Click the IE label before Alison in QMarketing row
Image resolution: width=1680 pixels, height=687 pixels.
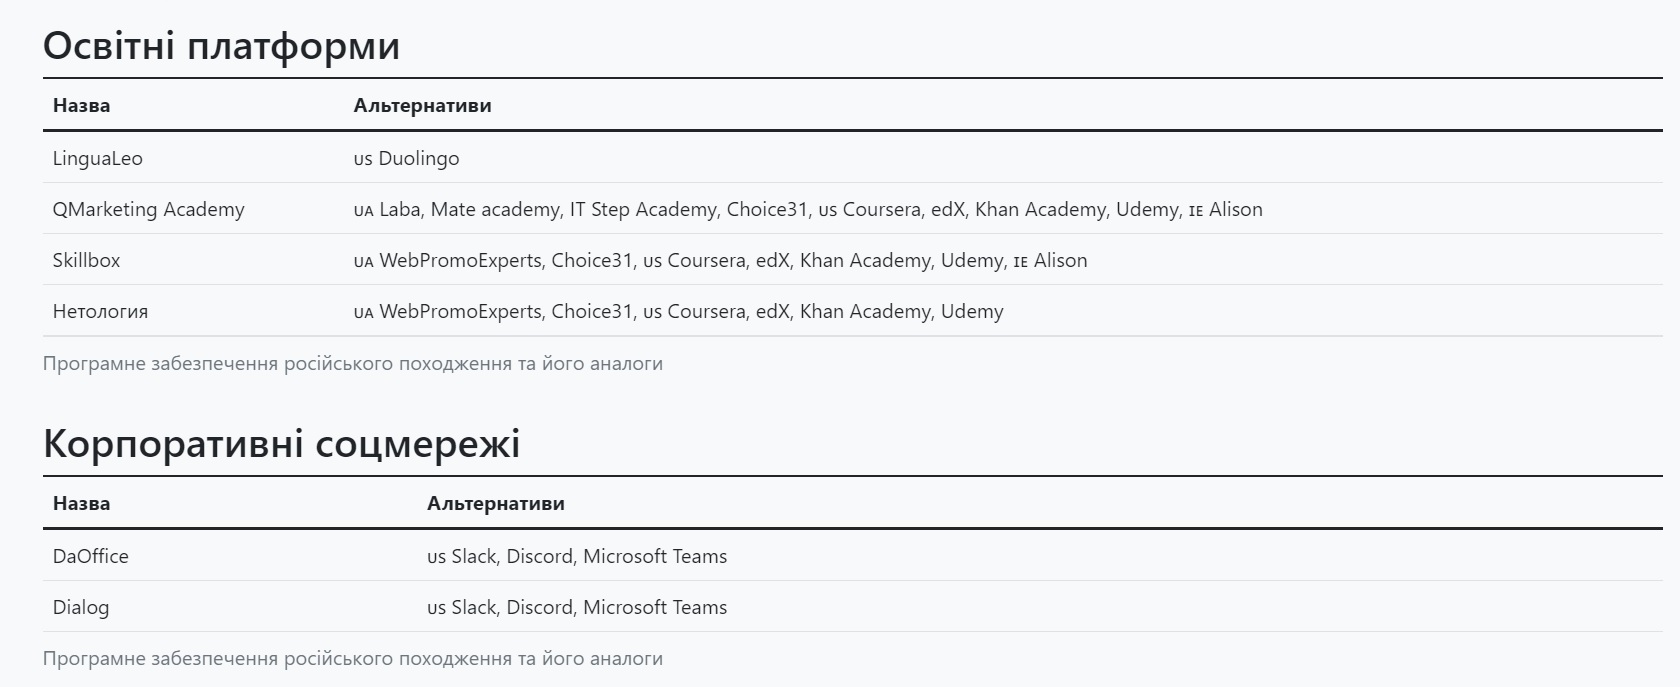pyautogui.click(x=1196, y=210)
